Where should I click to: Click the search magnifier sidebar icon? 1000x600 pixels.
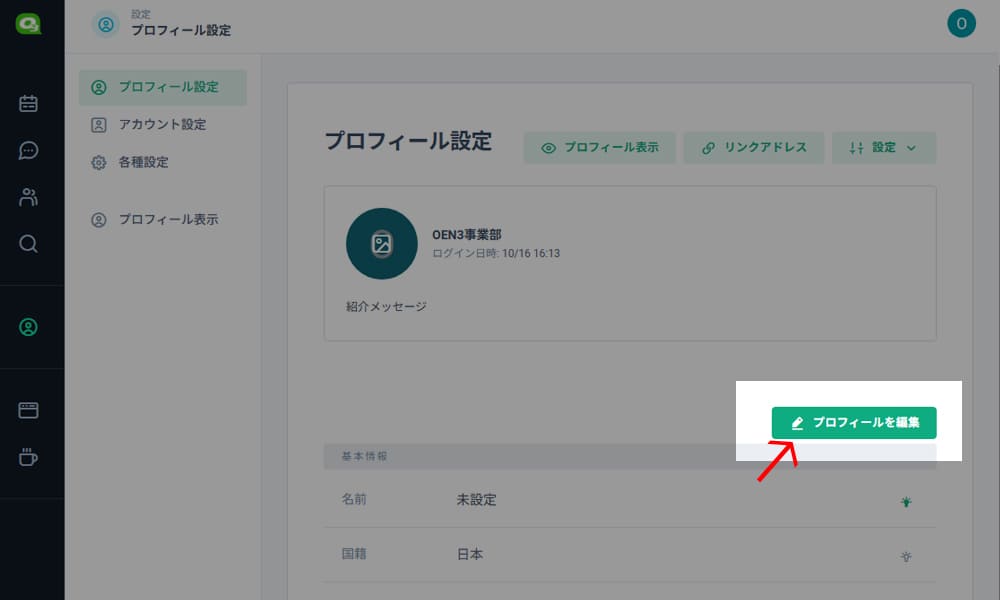click(29, 244)
